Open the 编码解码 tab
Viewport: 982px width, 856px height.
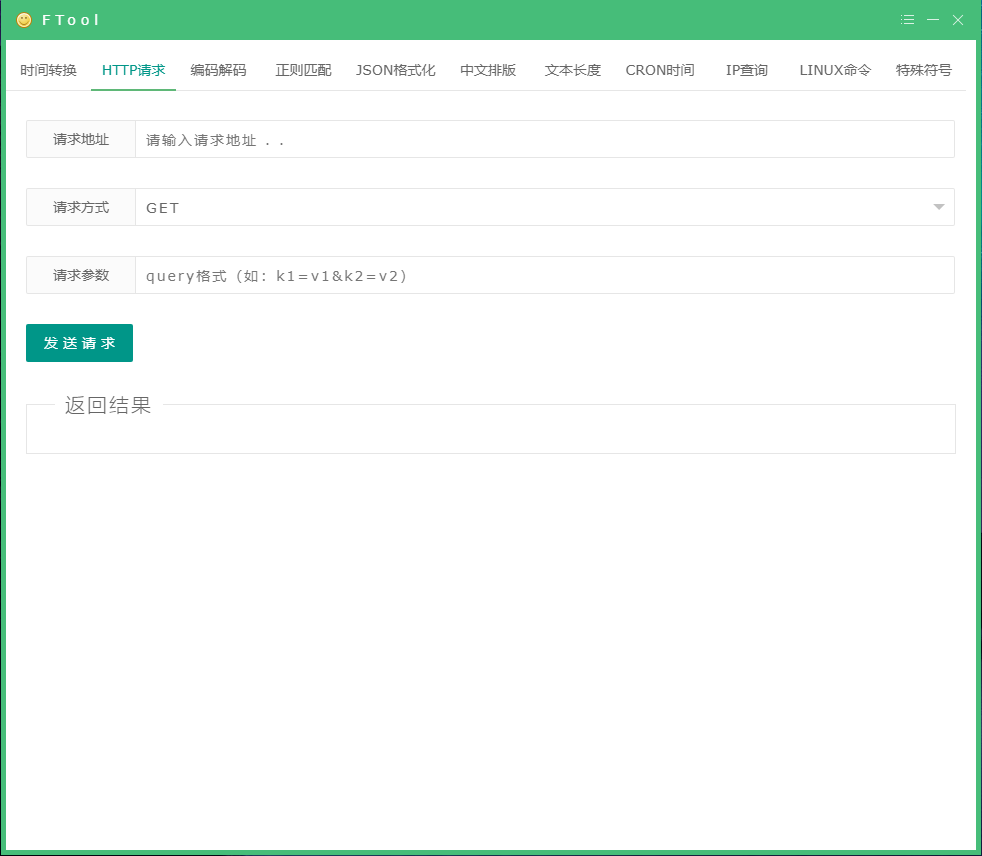219,70
